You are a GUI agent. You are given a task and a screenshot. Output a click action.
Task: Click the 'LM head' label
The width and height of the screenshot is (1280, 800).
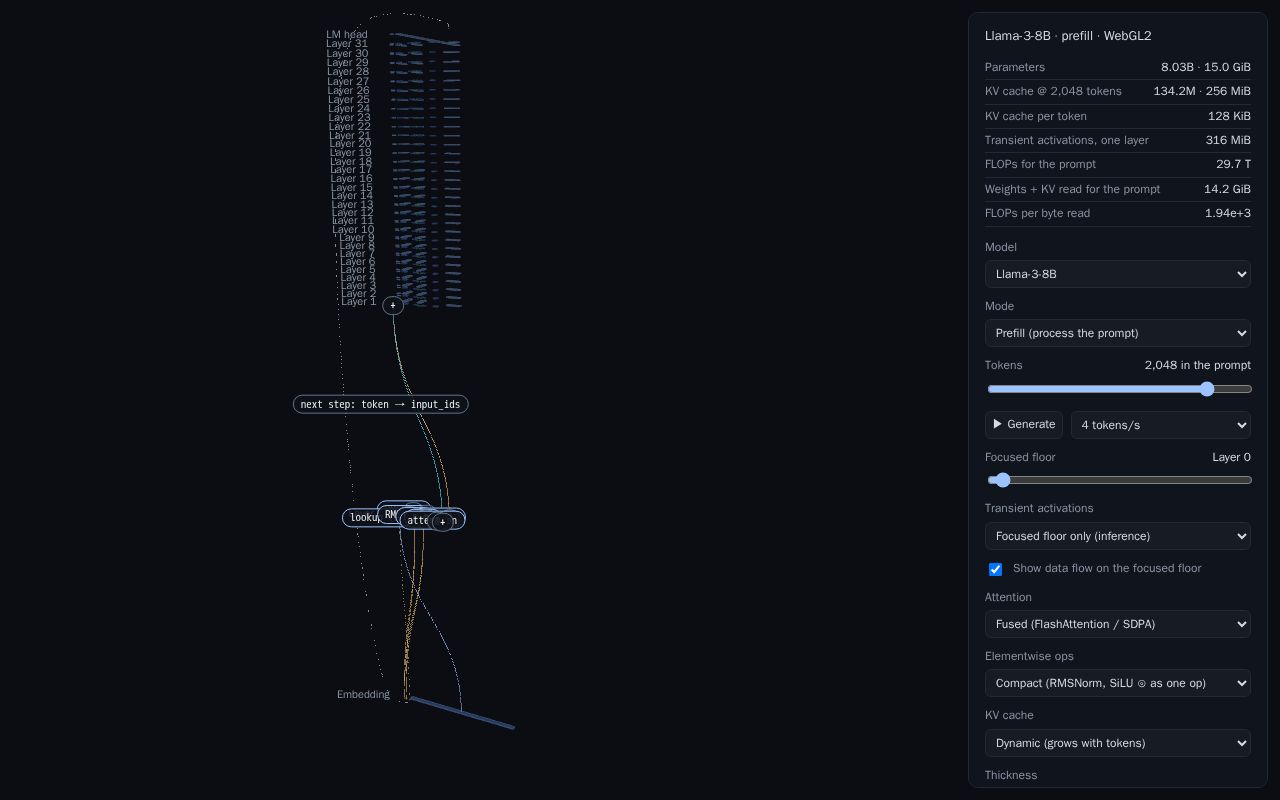click(x=346, y=35)
